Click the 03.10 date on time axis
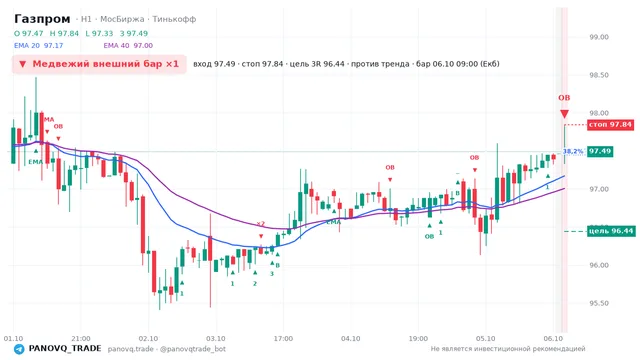 216,338
